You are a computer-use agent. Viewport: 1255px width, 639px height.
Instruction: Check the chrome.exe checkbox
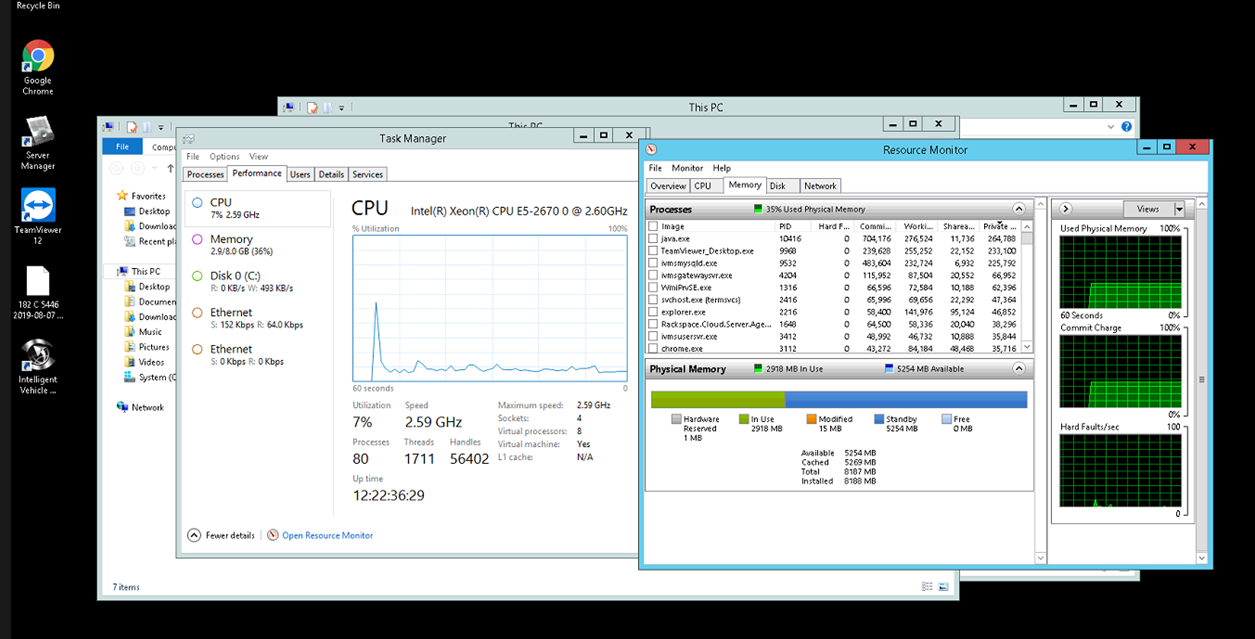[x=653, y=348]
